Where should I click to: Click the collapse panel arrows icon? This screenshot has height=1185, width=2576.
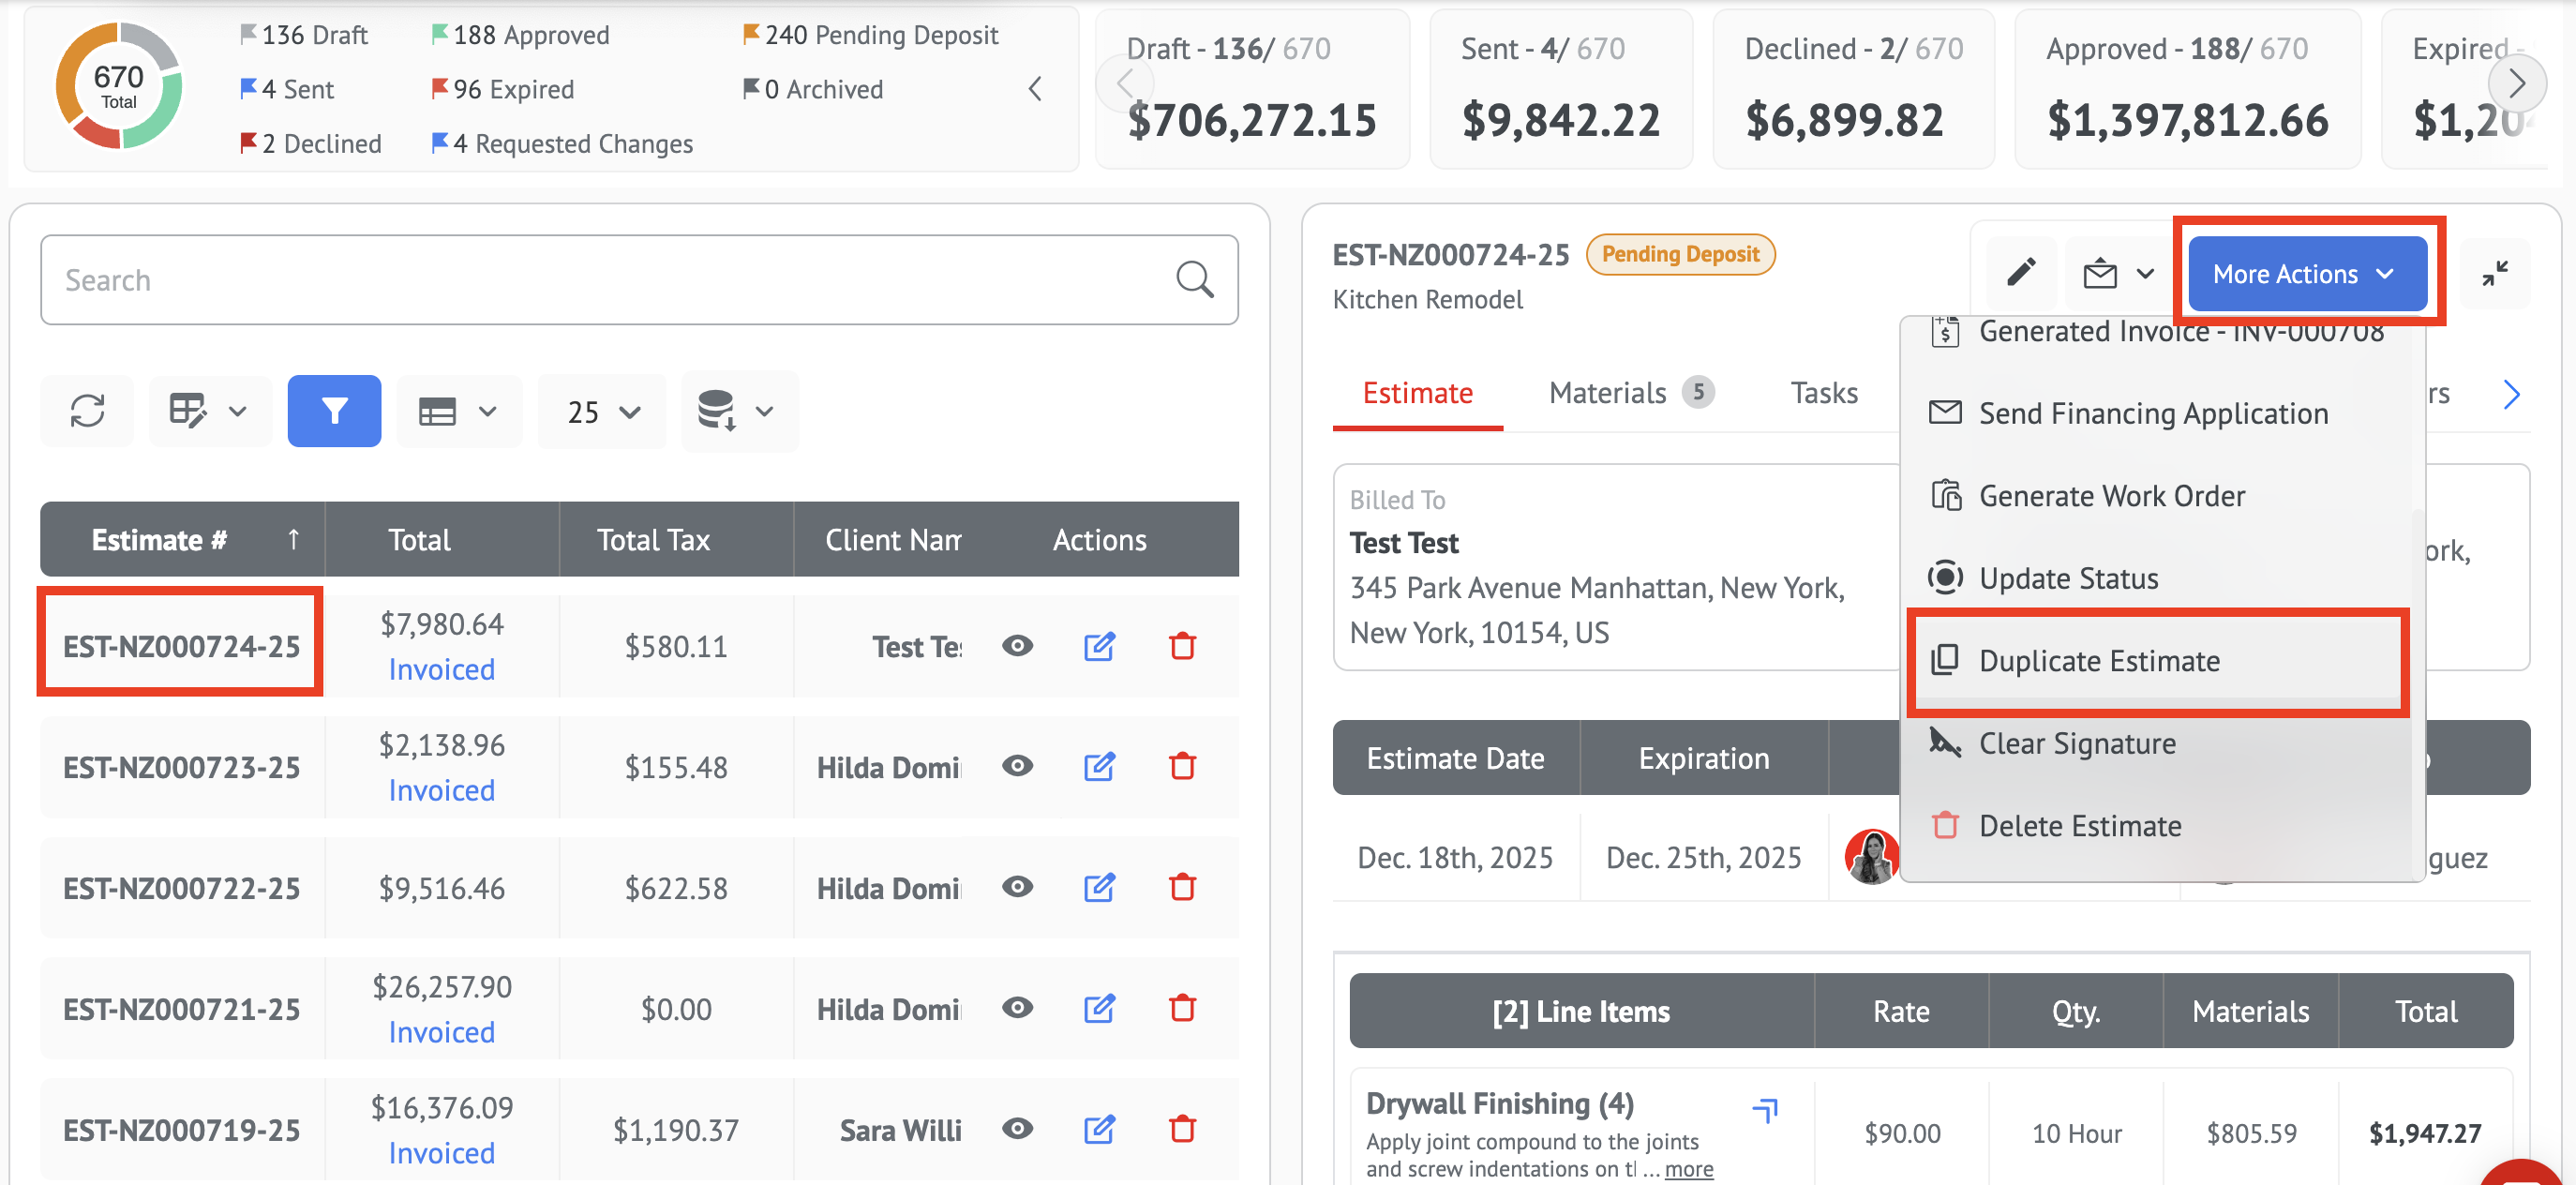[2494, 273]
